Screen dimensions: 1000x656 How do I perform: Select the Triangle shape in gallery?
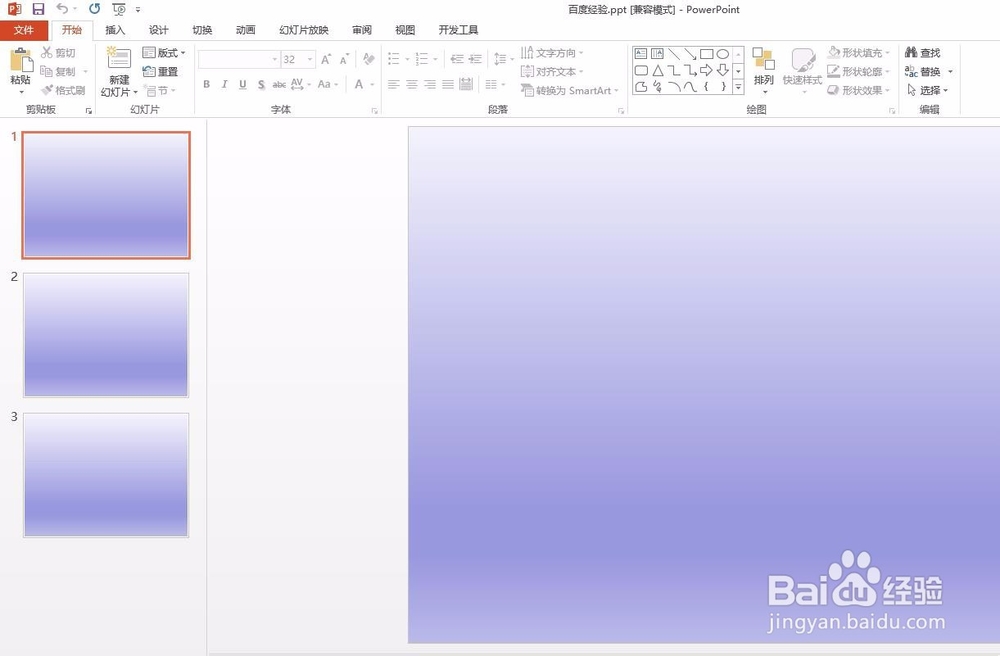click(x=658, y=70)
